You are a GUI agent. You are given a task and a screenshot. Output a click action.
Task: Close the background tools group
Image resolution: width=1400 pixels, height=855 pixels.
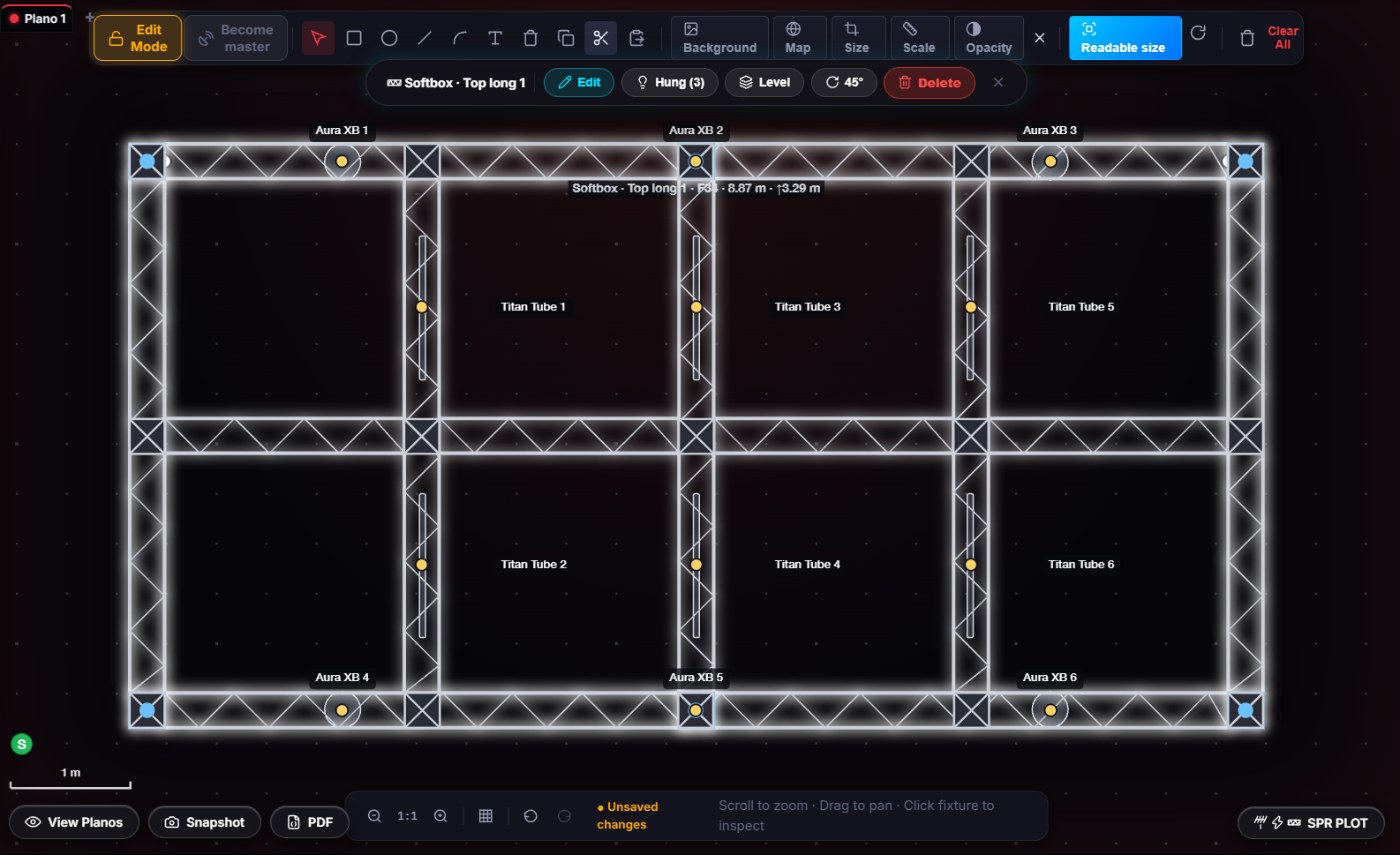pos(1039,38)
